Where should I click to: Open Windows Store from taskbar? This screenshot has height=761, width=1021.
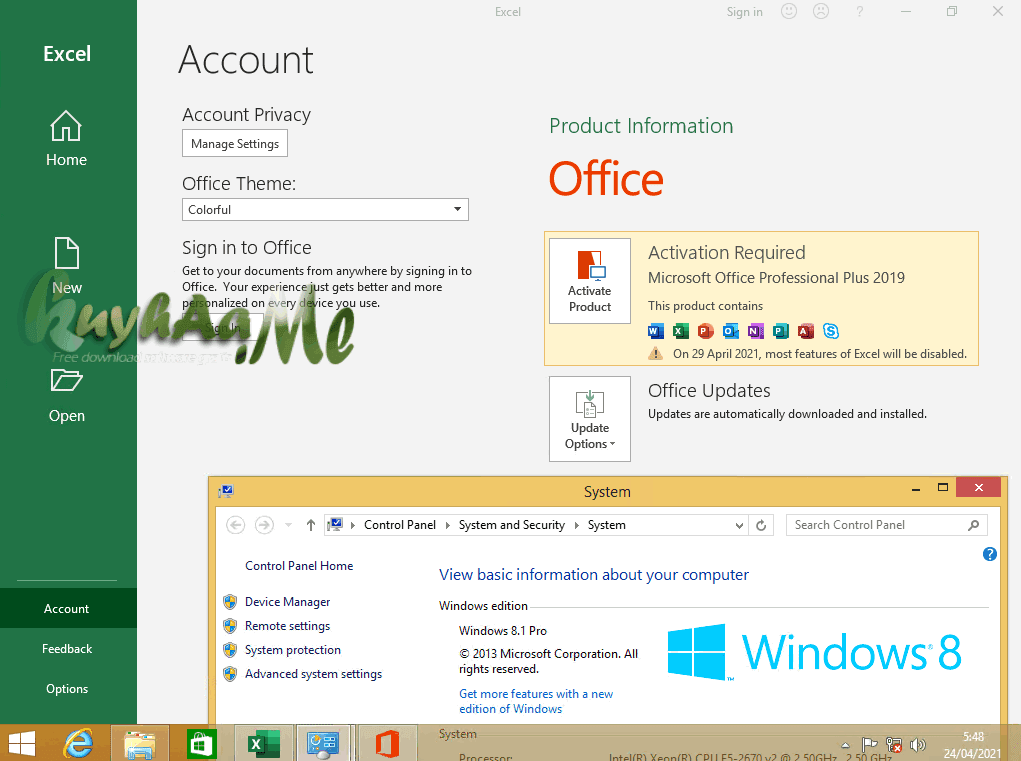coord(201,743)
